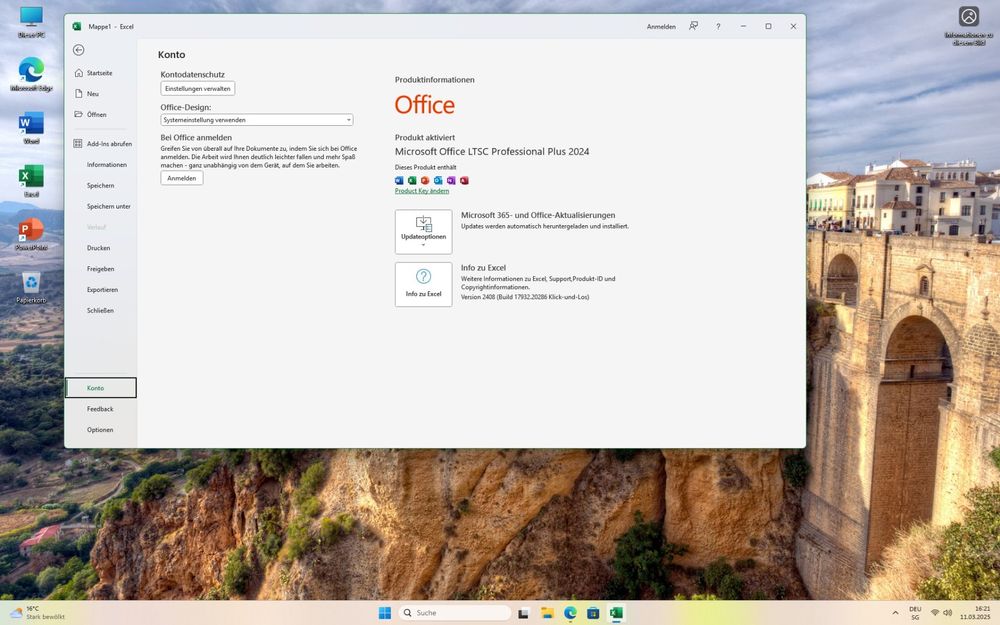The height and width of the screenshot is (625, 1000).
Task: Switch to the Feedback section
Action: click(100, 408)
